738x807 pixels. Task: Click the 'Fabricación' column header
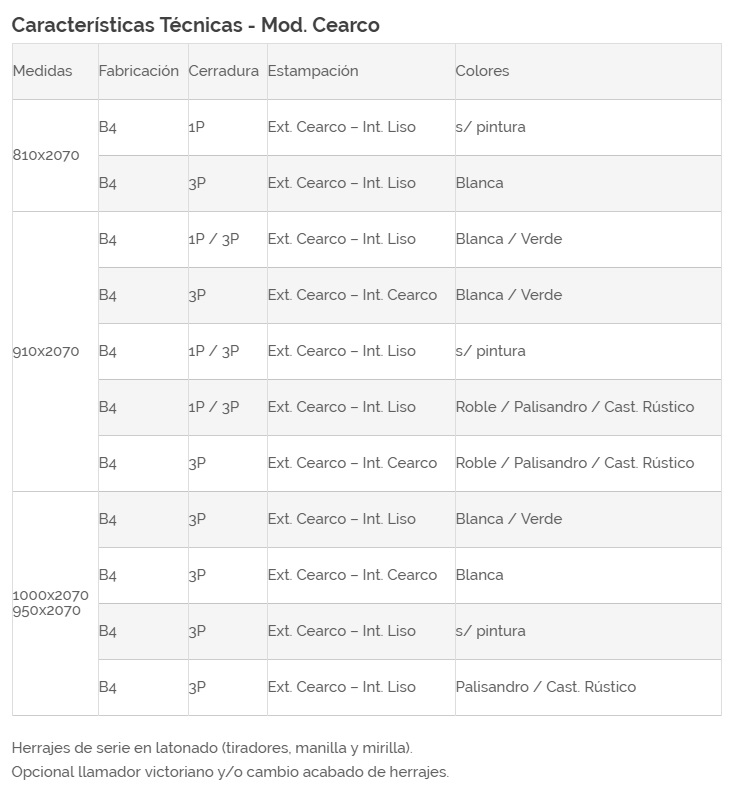[x=138, y=71]
